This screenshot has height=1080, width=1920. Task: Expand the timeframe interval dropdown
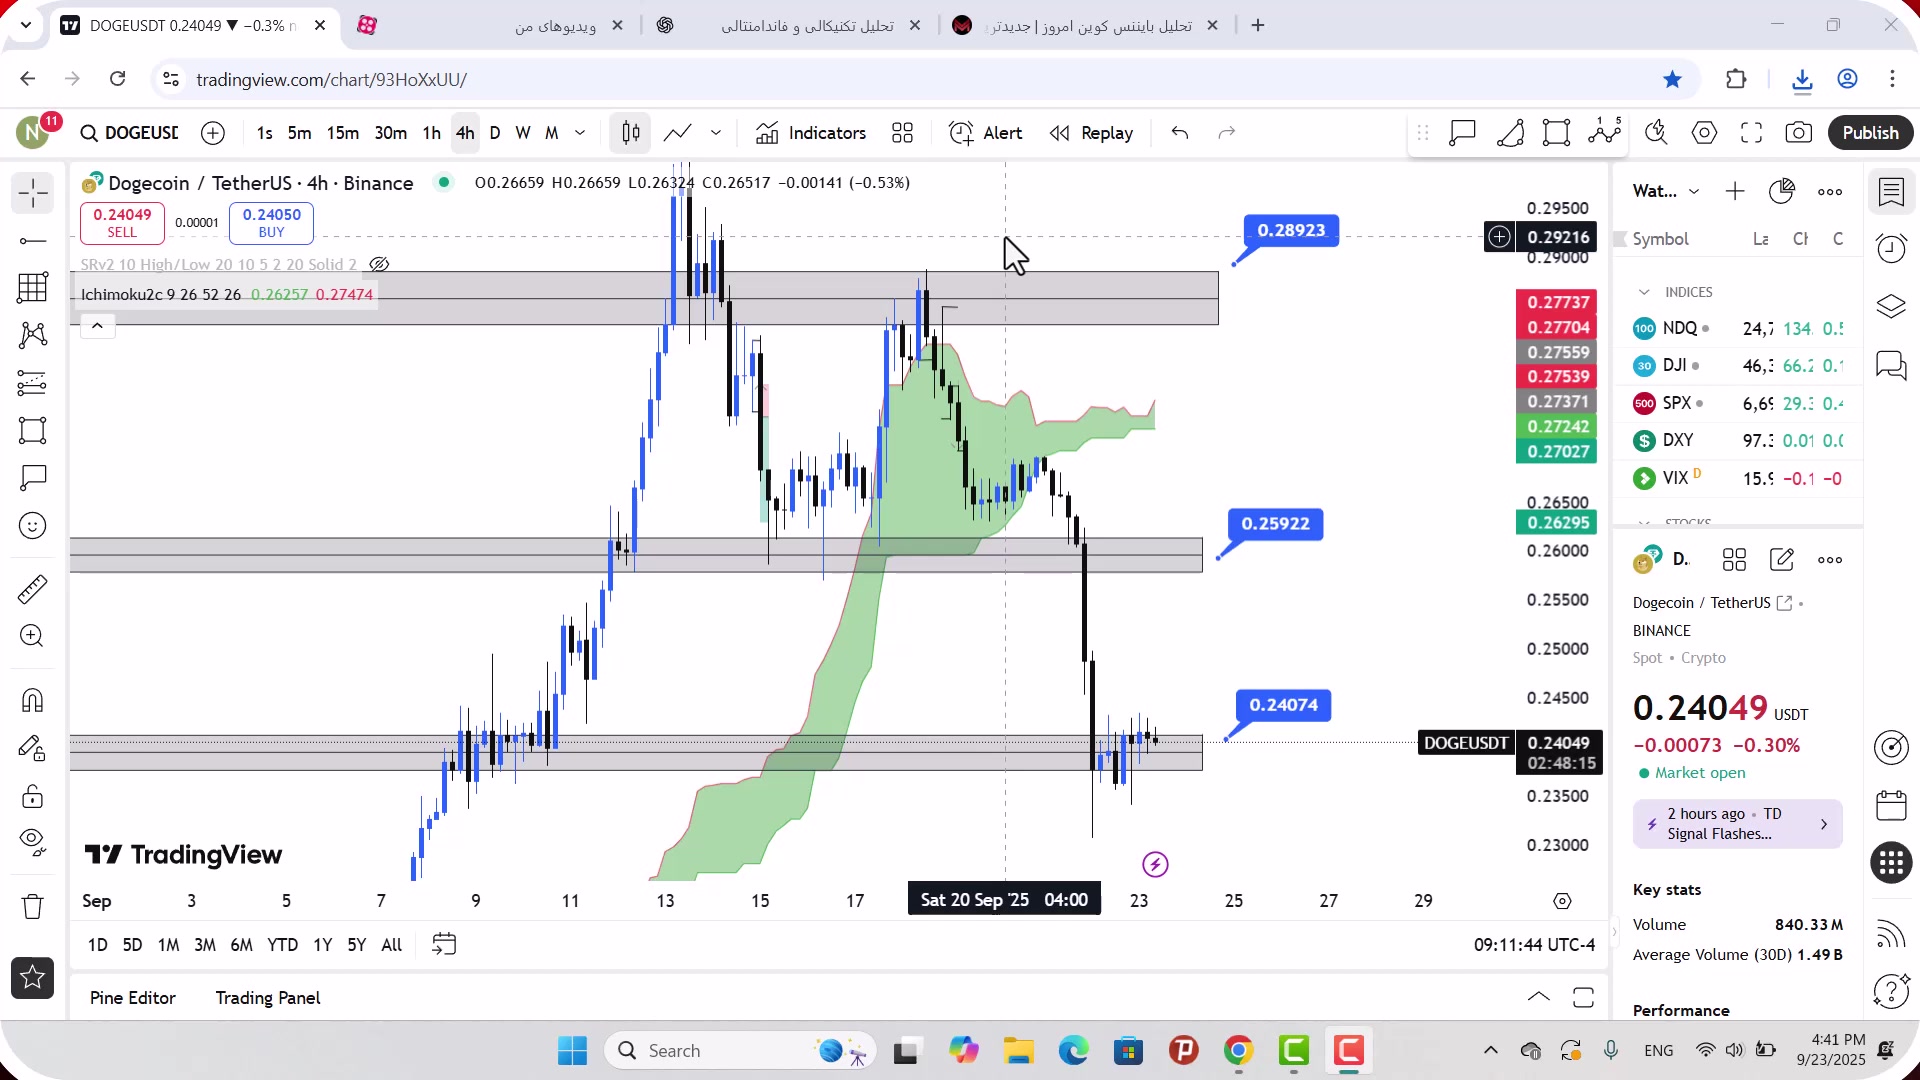point(580,133)
